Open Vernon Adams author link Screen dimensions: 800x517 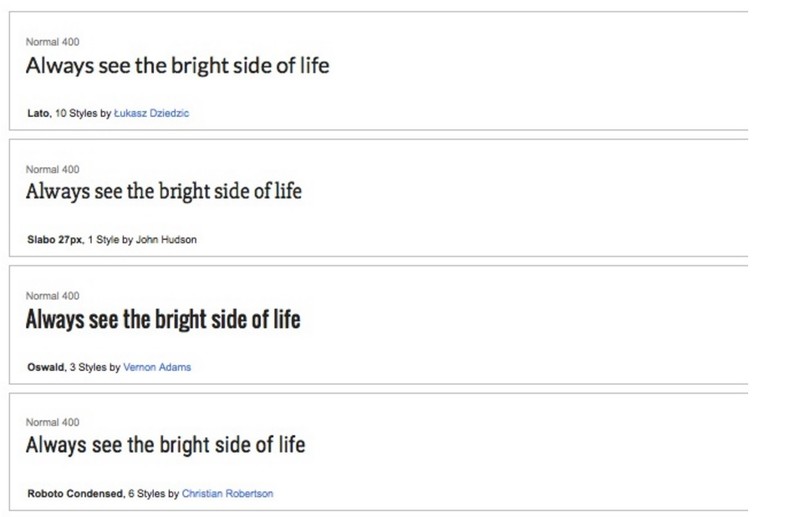point(156,367)
